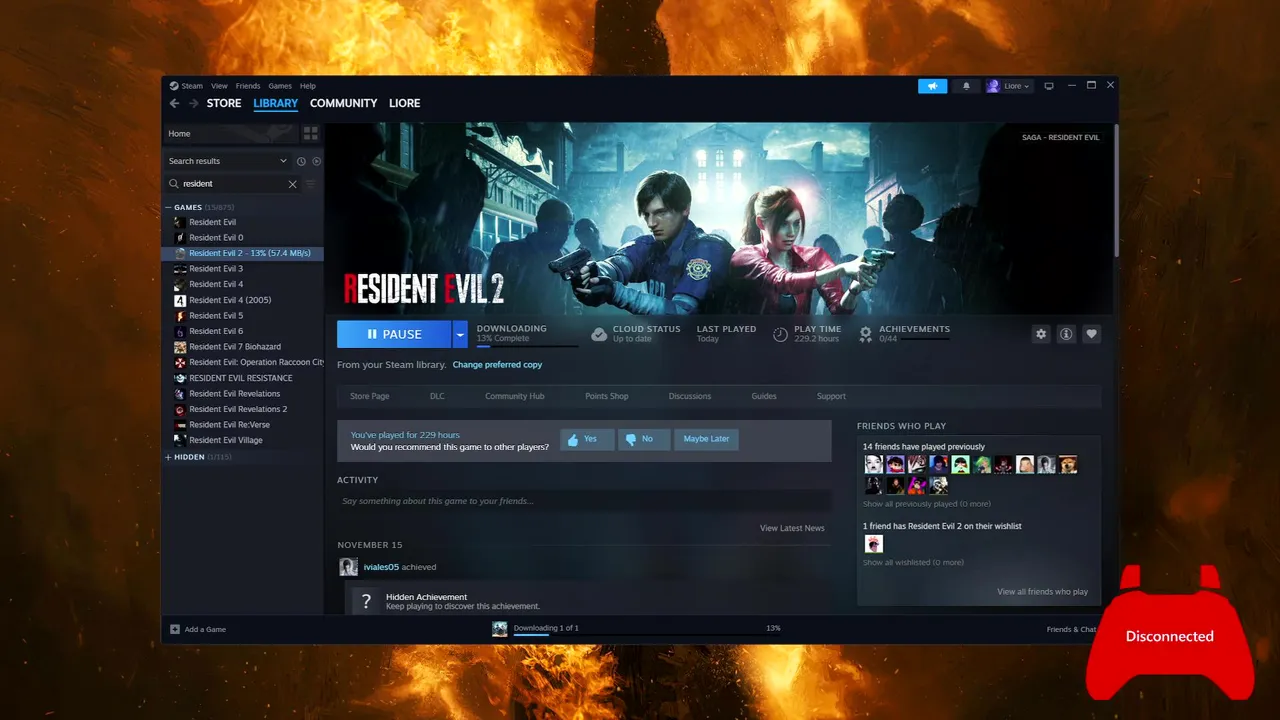Click the Say something activity input

584,501
